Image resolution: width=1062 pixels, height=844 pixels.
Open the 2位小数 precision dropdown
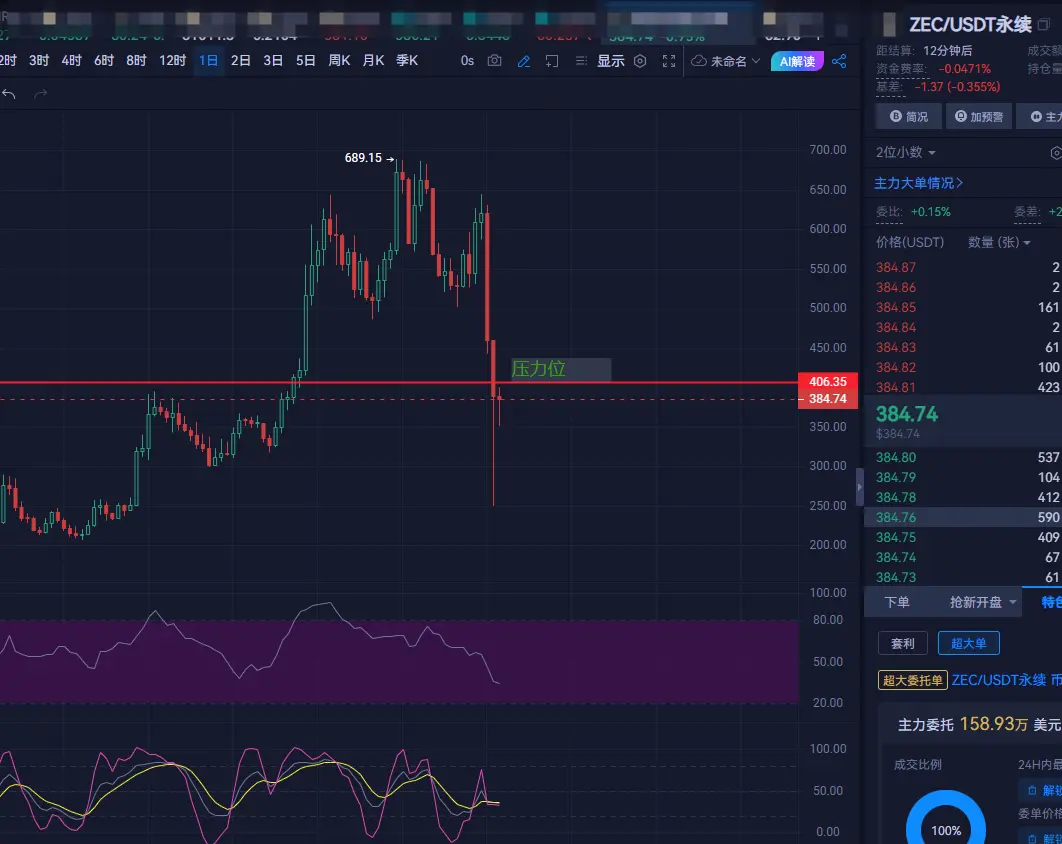click(906, 152)
